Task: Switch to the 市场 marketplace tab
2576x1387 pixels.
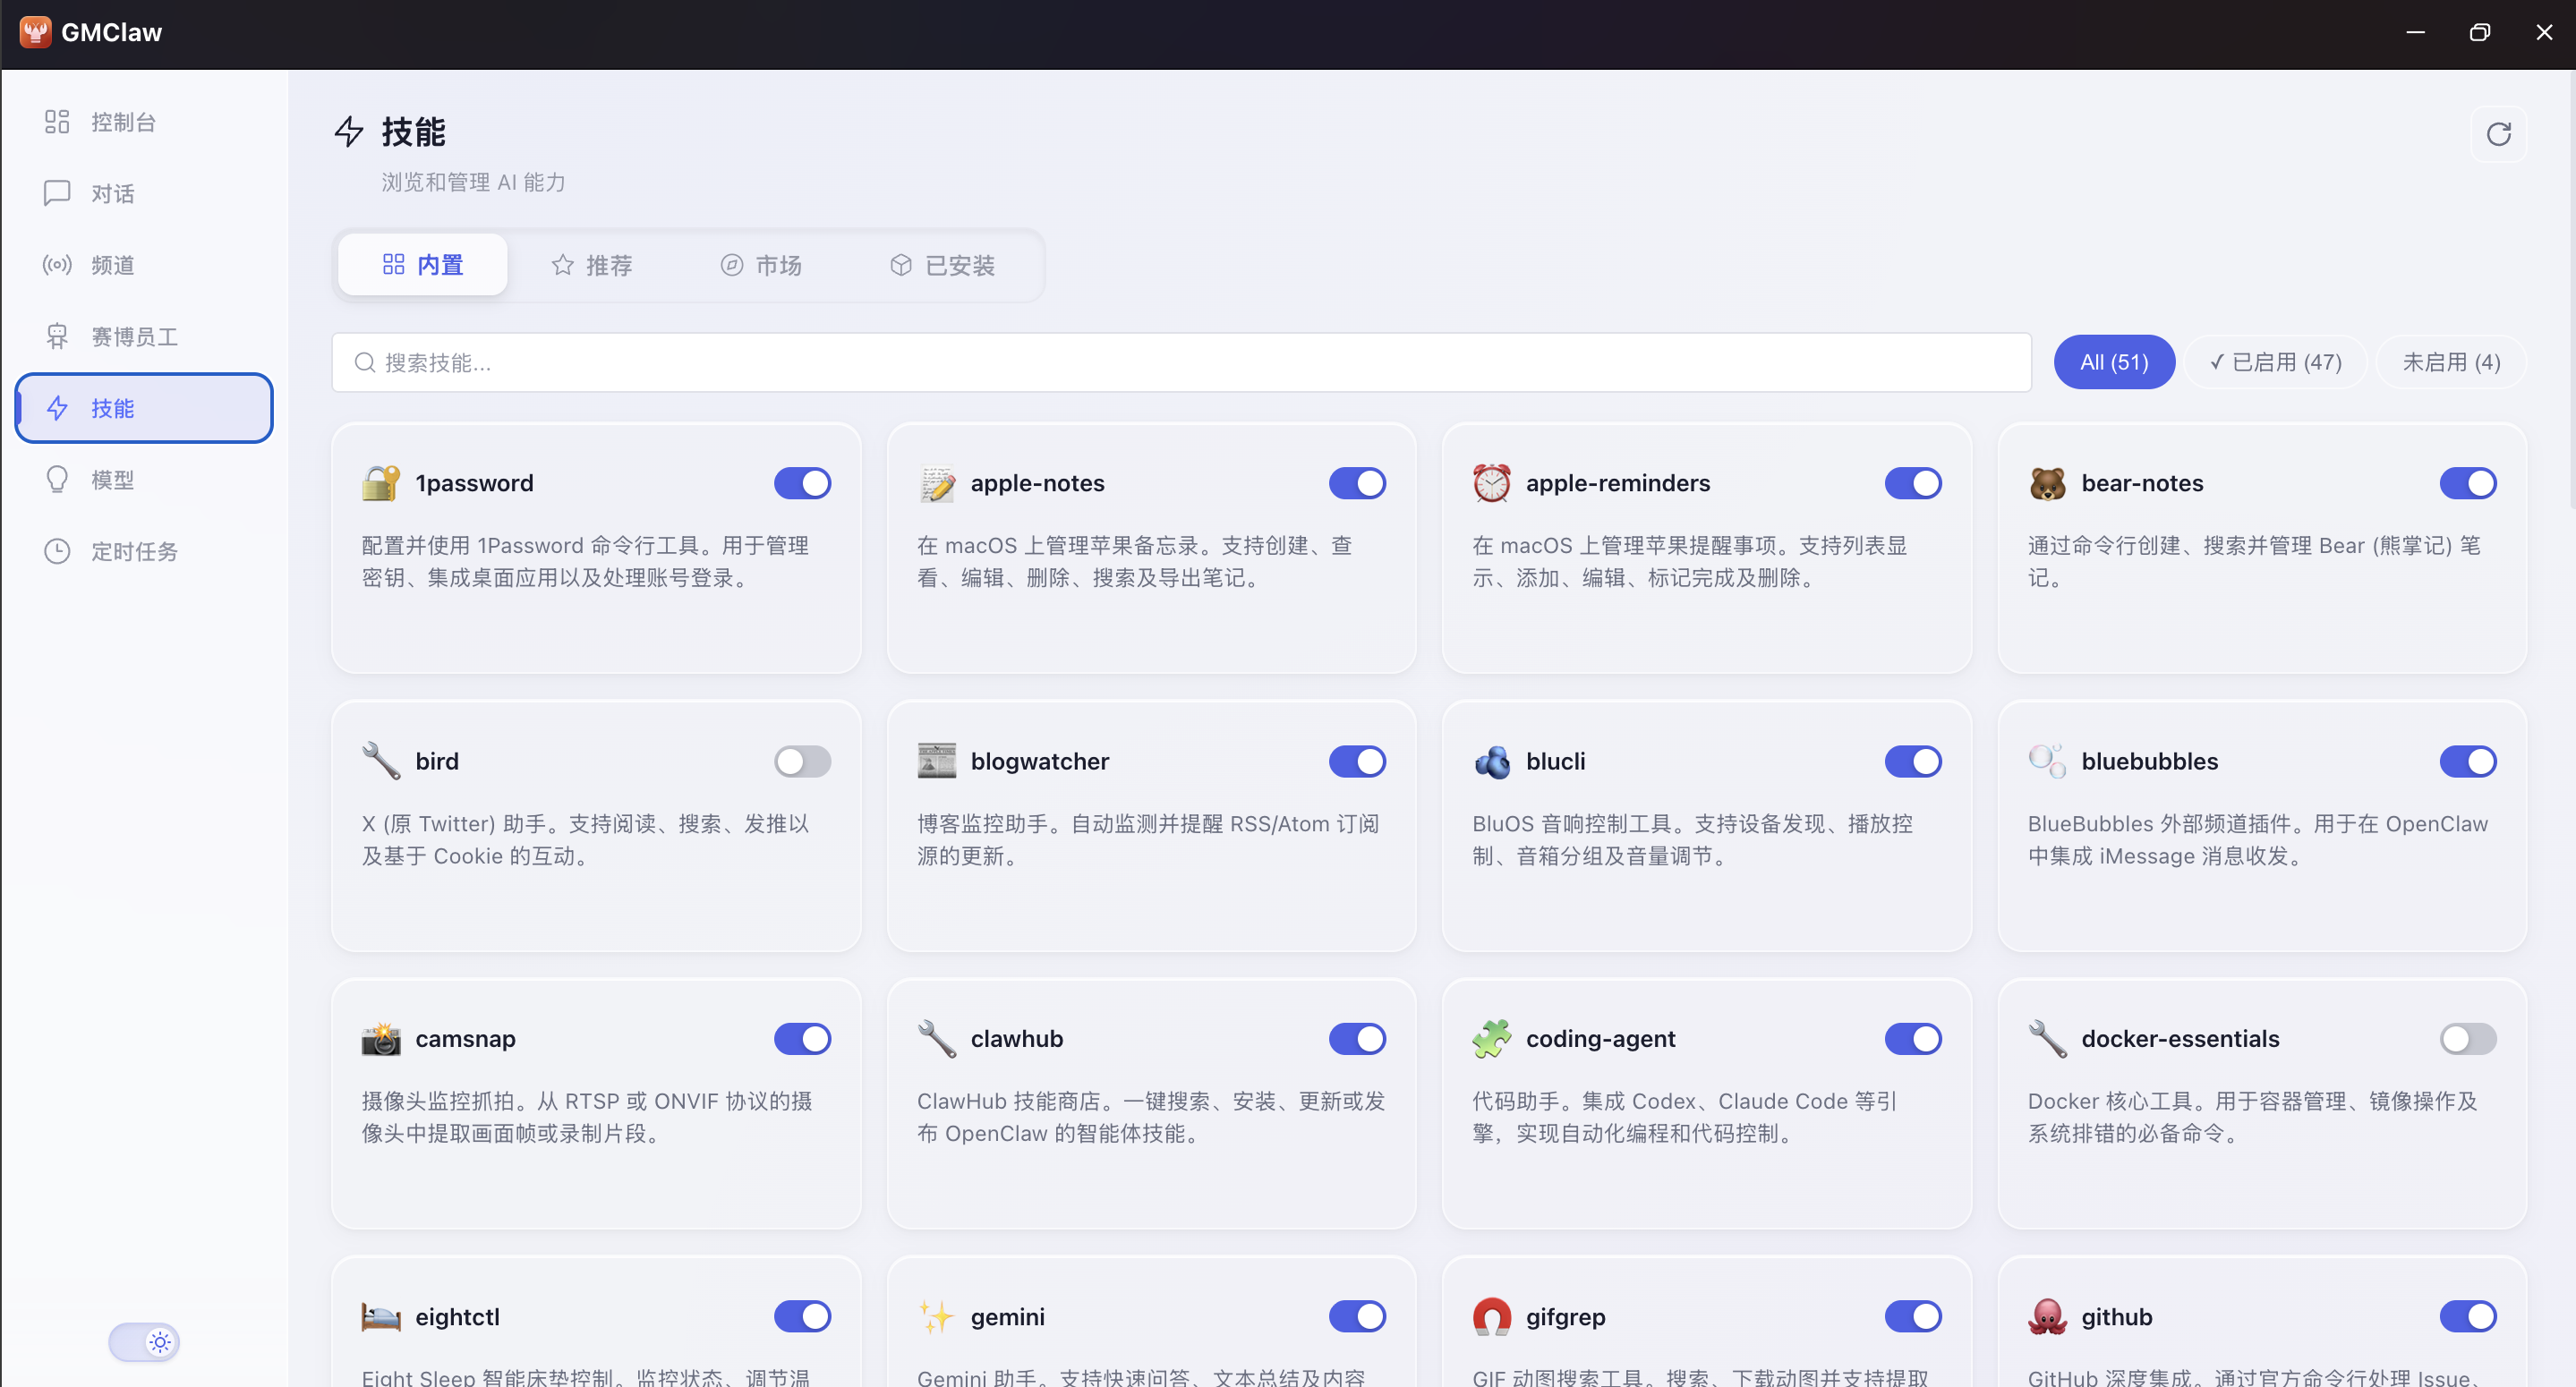Action: click(x=761, y=265)
